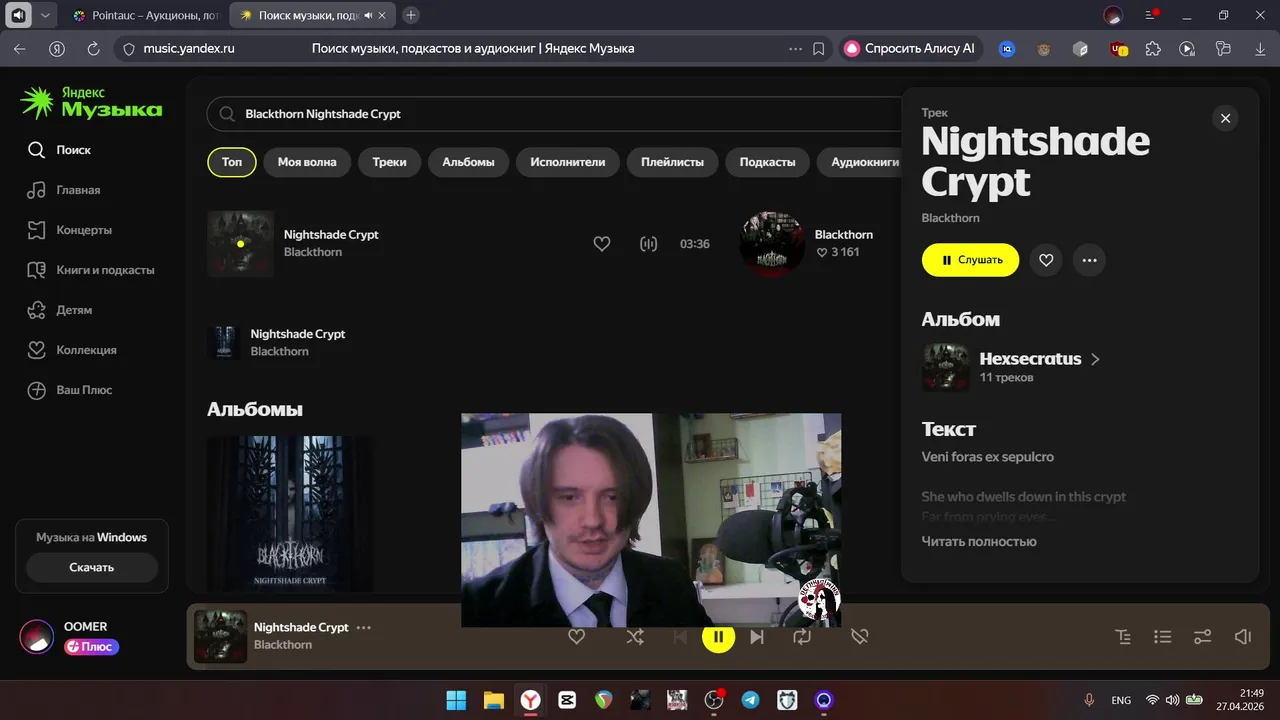Open the Поиск sidebar item
Image resolution: width=1280 pixels, height=720 pixels.
pos(60,150)
